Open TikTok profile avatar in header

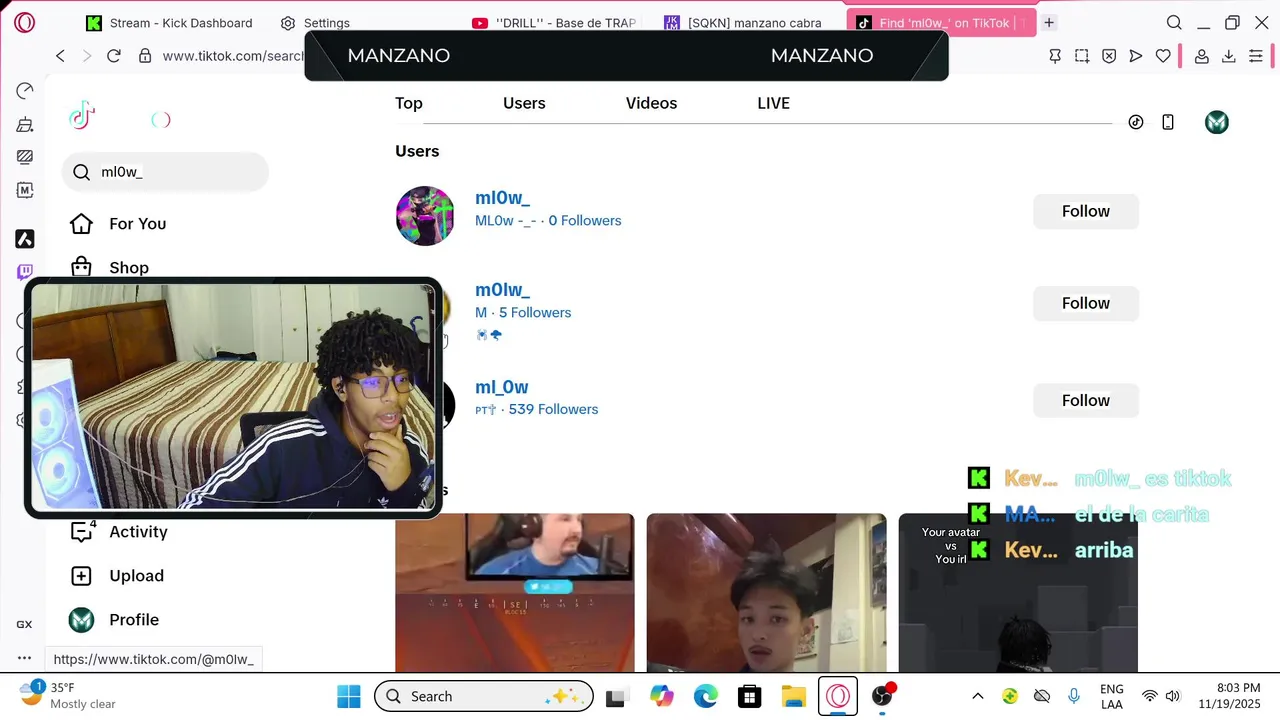coord(1217,122)
